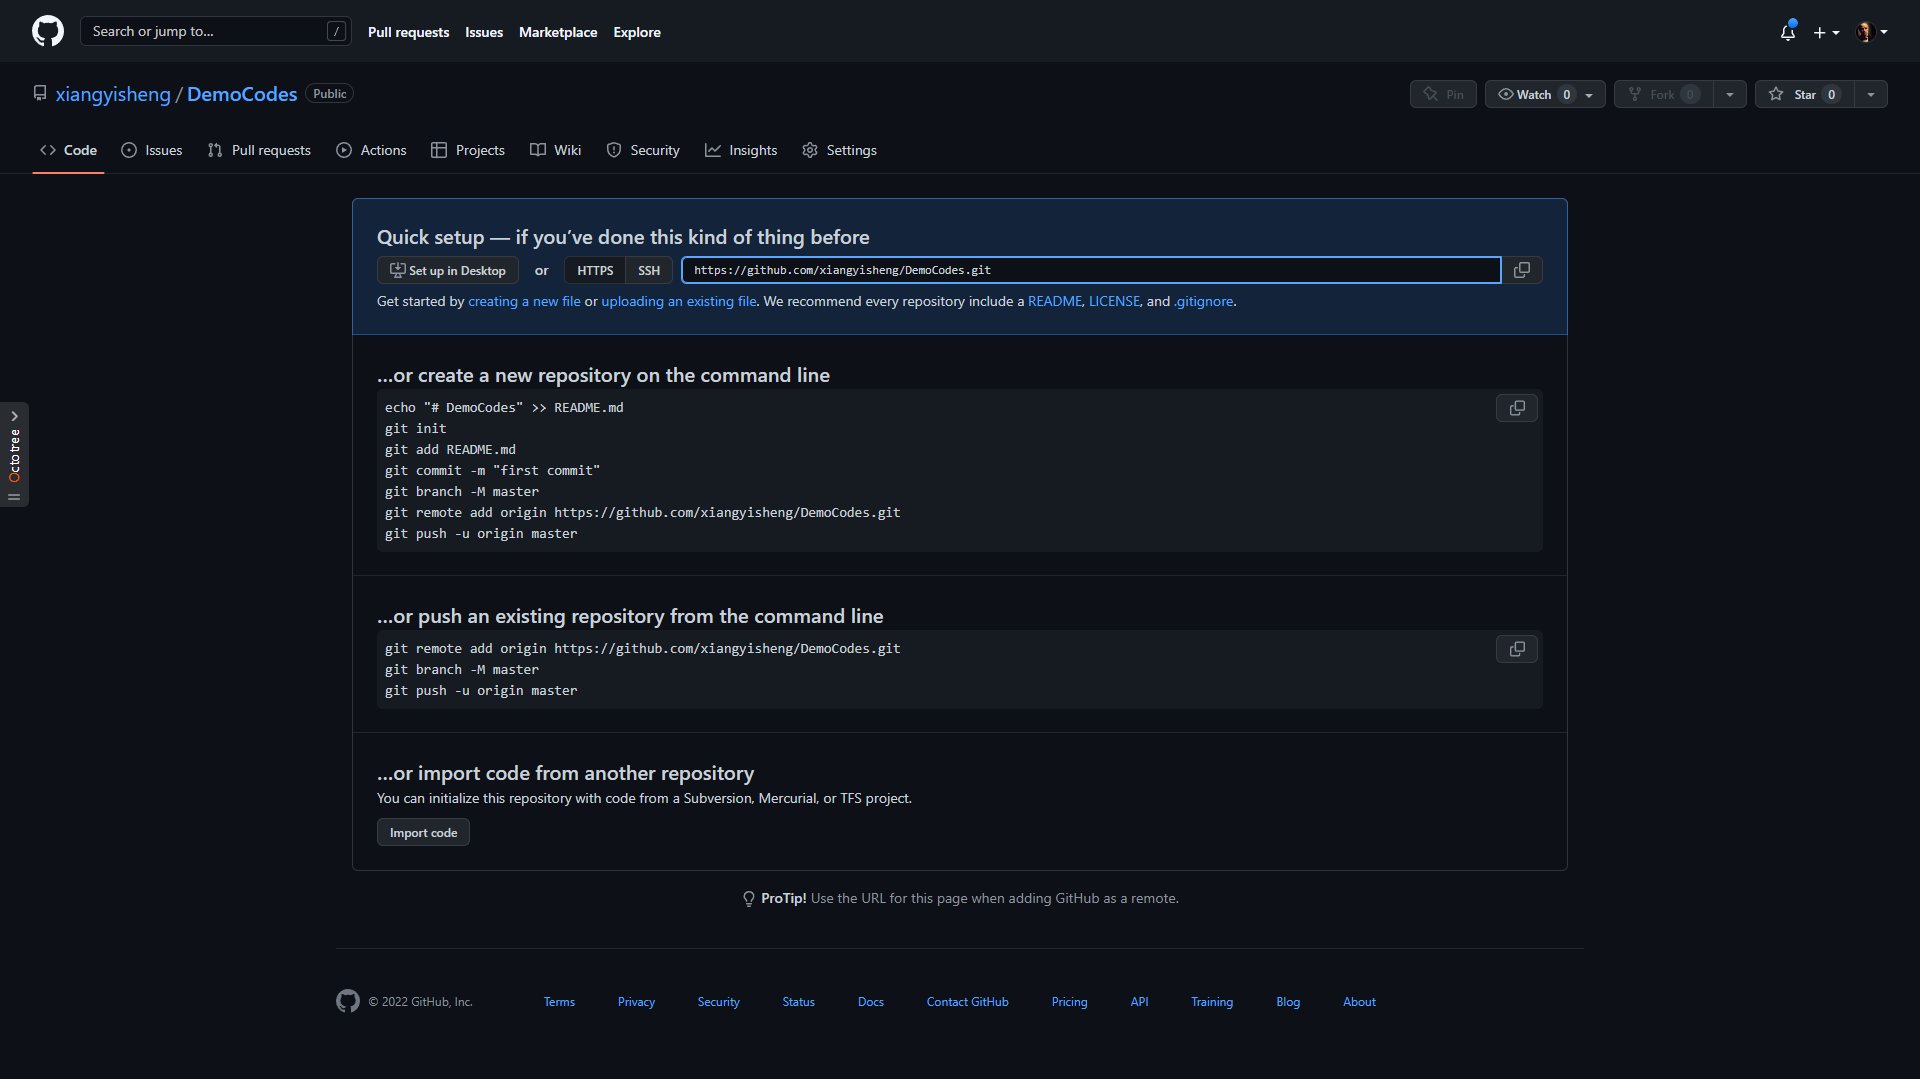Image resolution: width=1920 pixels, height=1079 pixels.
Task: Focus the Search or jump to field
Action: (x=215, y=31)
